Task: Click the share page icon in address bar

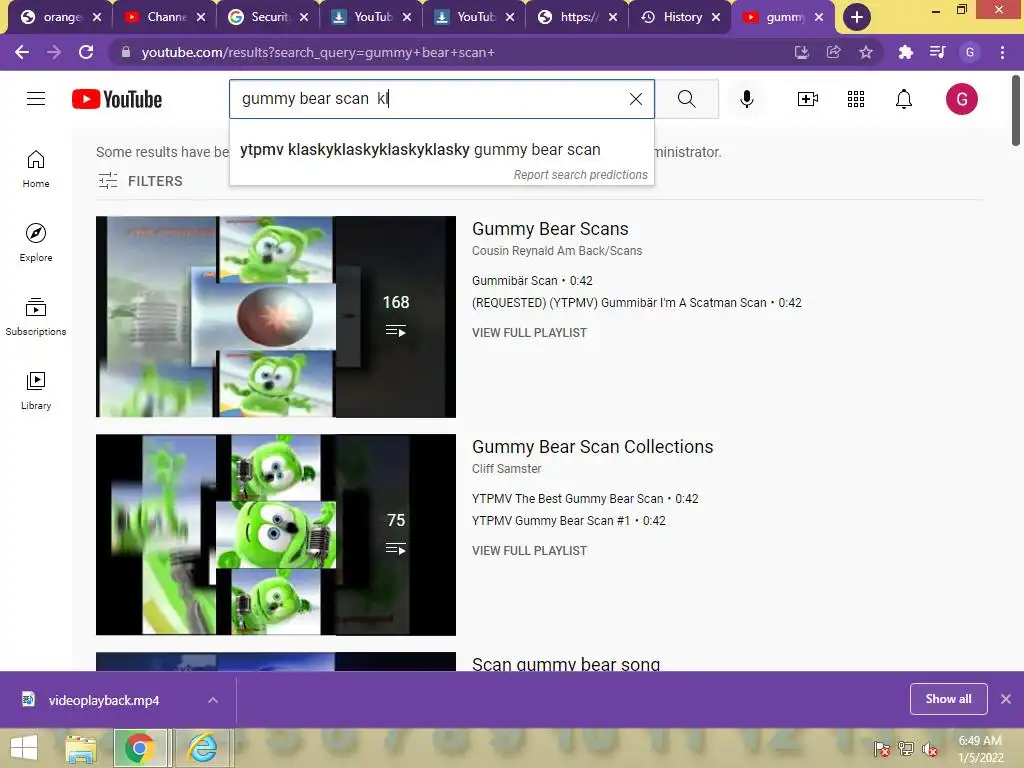Action: click(x=833, y=52)
